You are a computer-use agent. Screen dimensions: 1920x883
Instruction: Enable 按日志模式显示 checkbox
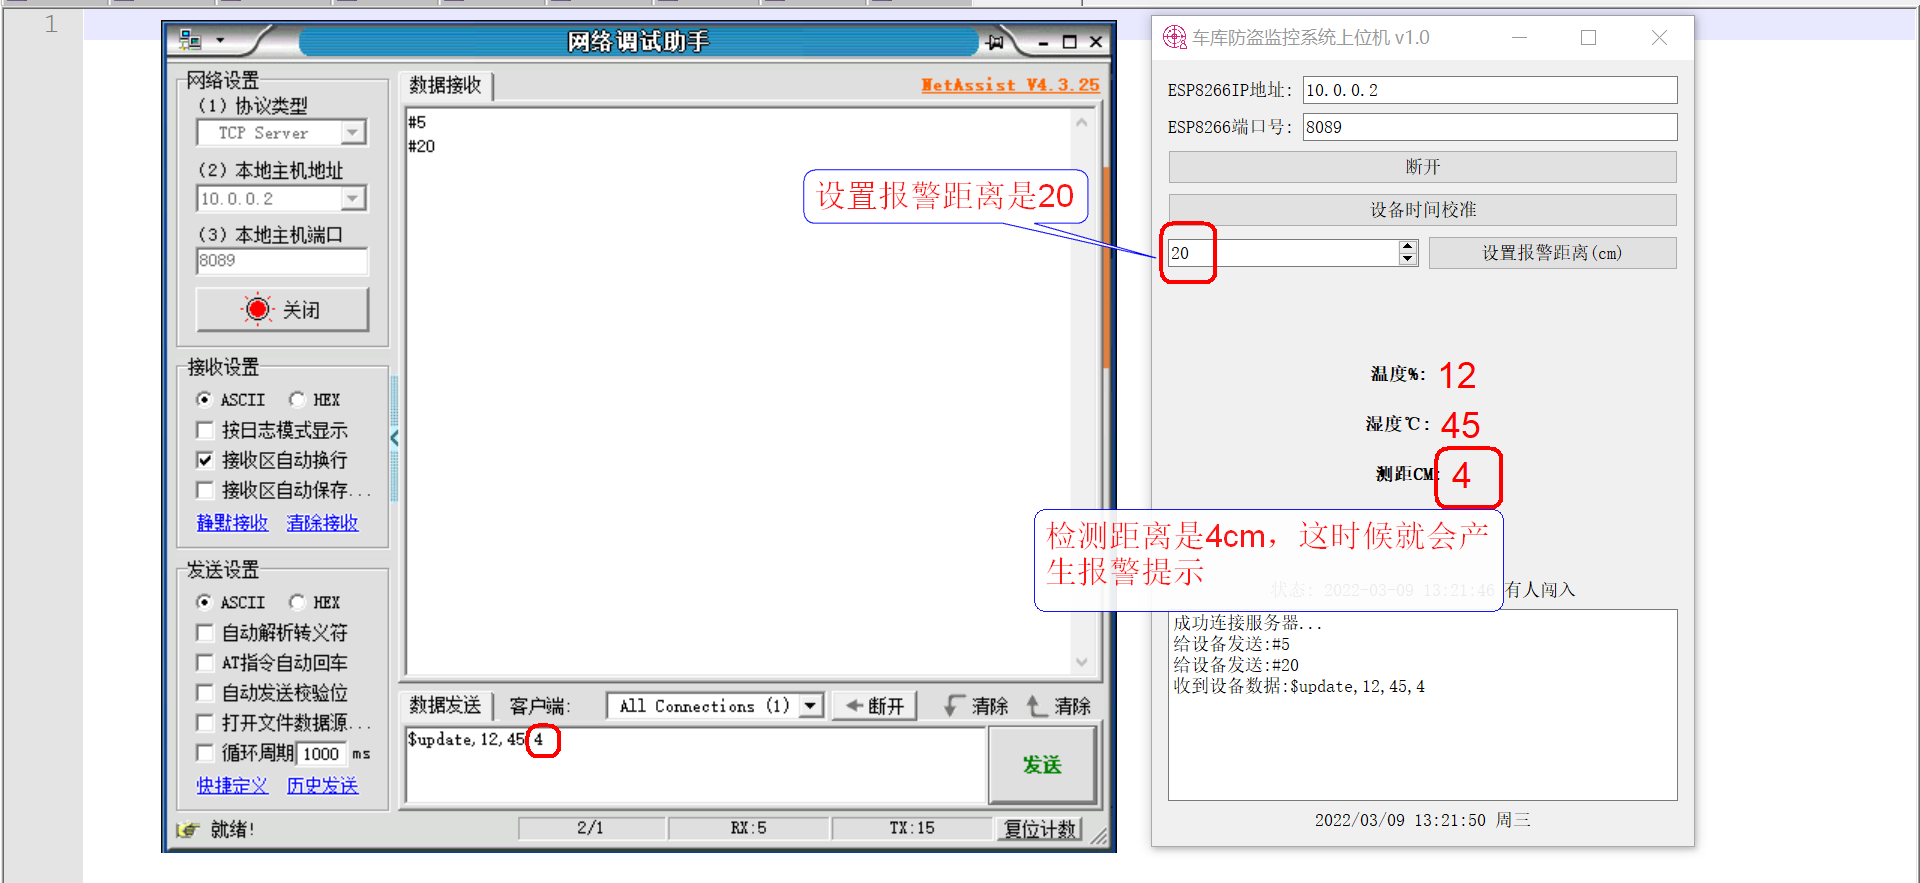205,430
